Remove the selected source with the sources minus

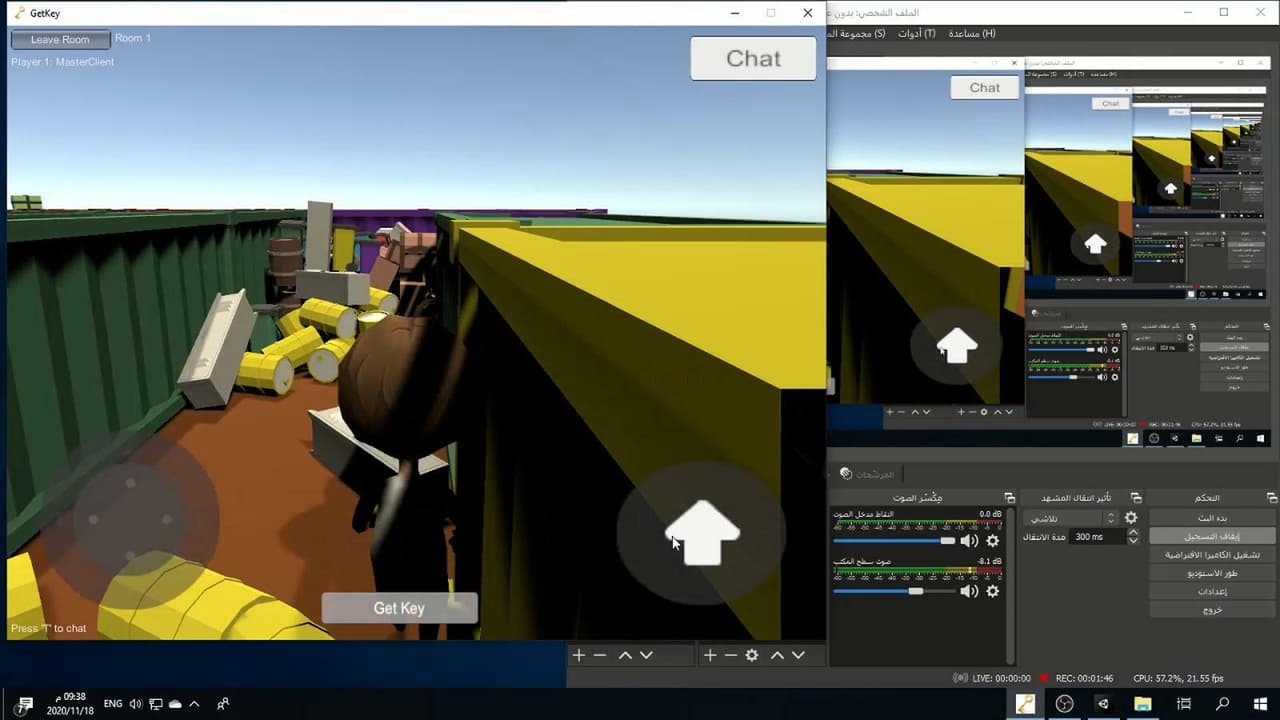(x=731, y=655)
